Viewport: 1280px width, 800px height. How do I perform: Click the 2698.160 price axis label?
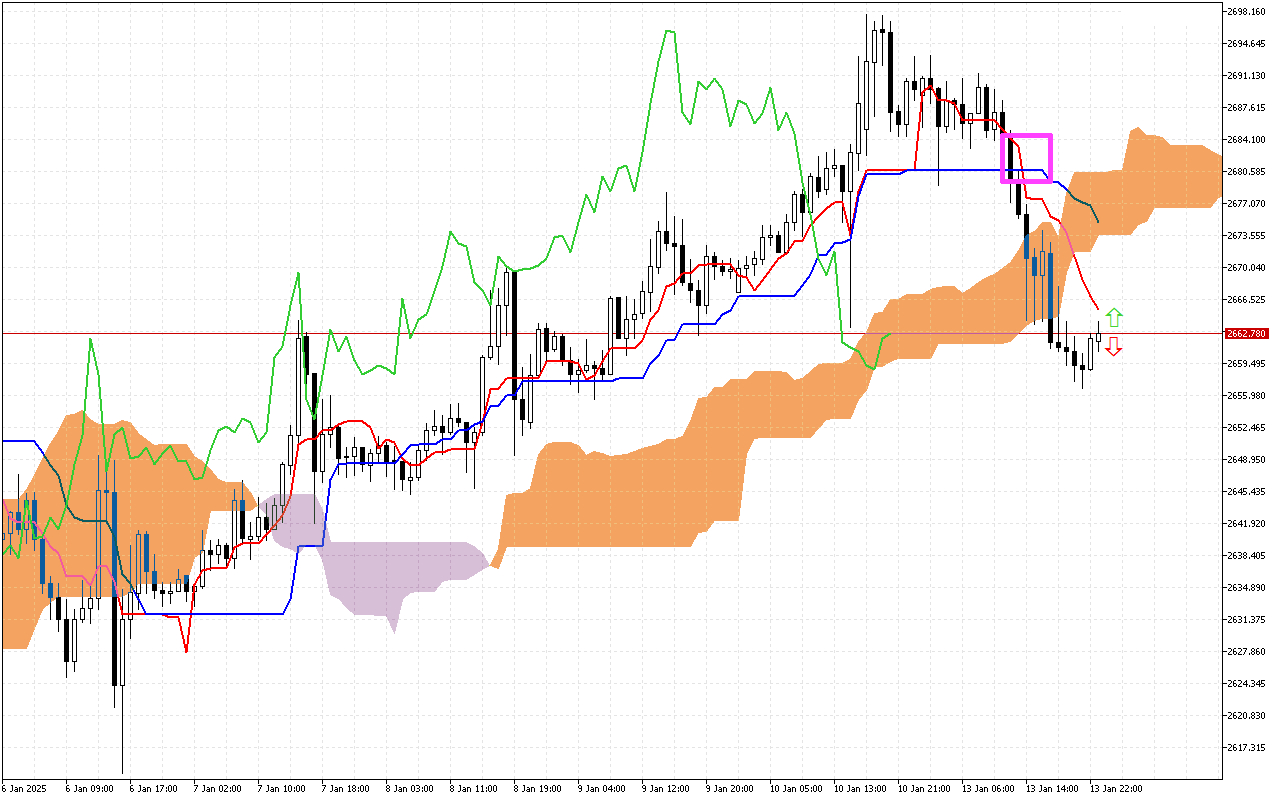pyautogui.click(x=1247, y=12)
